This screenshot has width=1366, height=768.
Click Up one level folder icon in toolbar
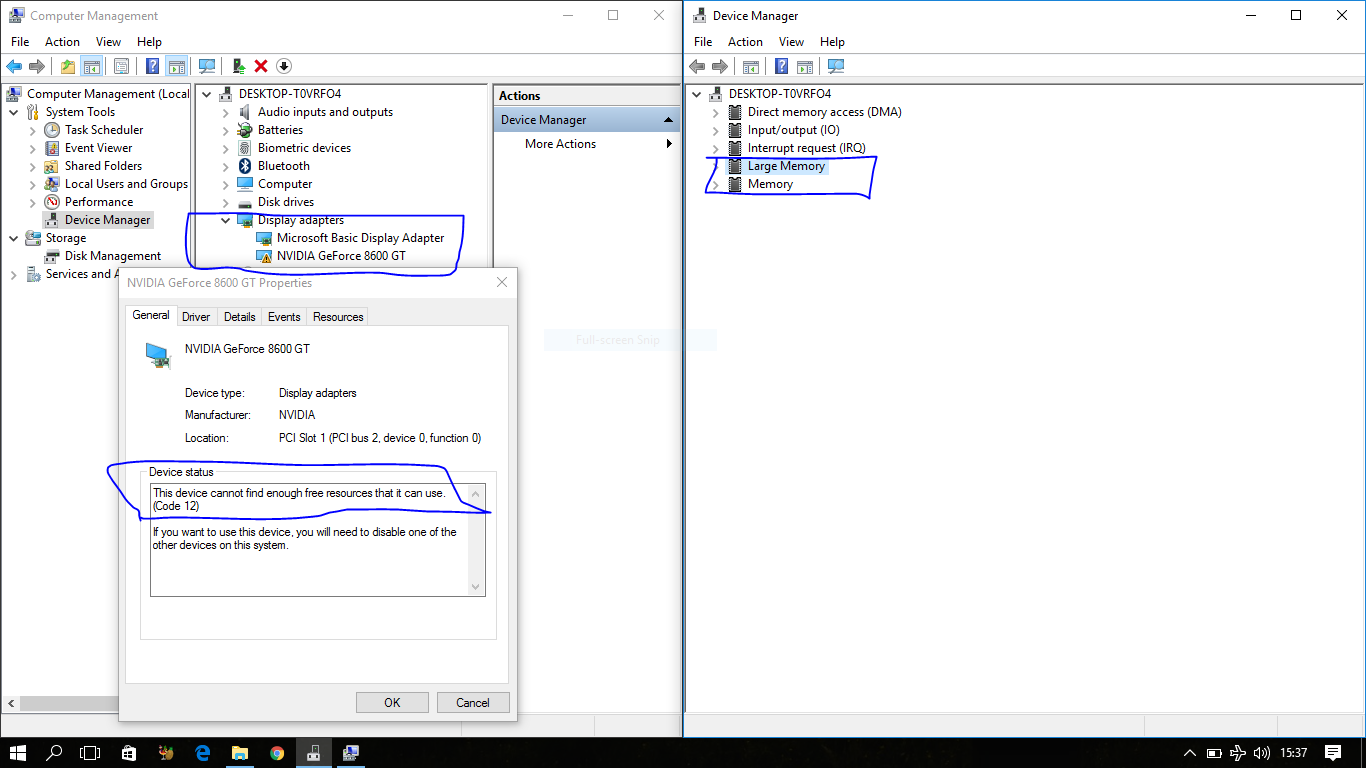coord(67,66)
